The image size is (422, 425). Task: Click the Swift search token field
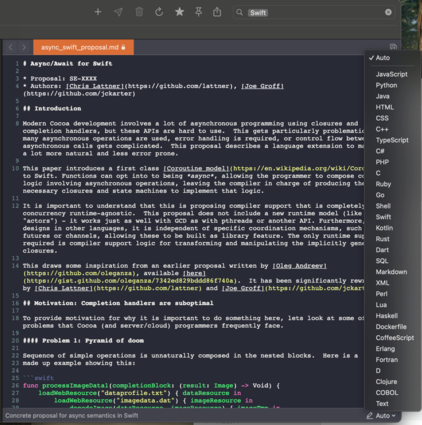coord(258,13)
